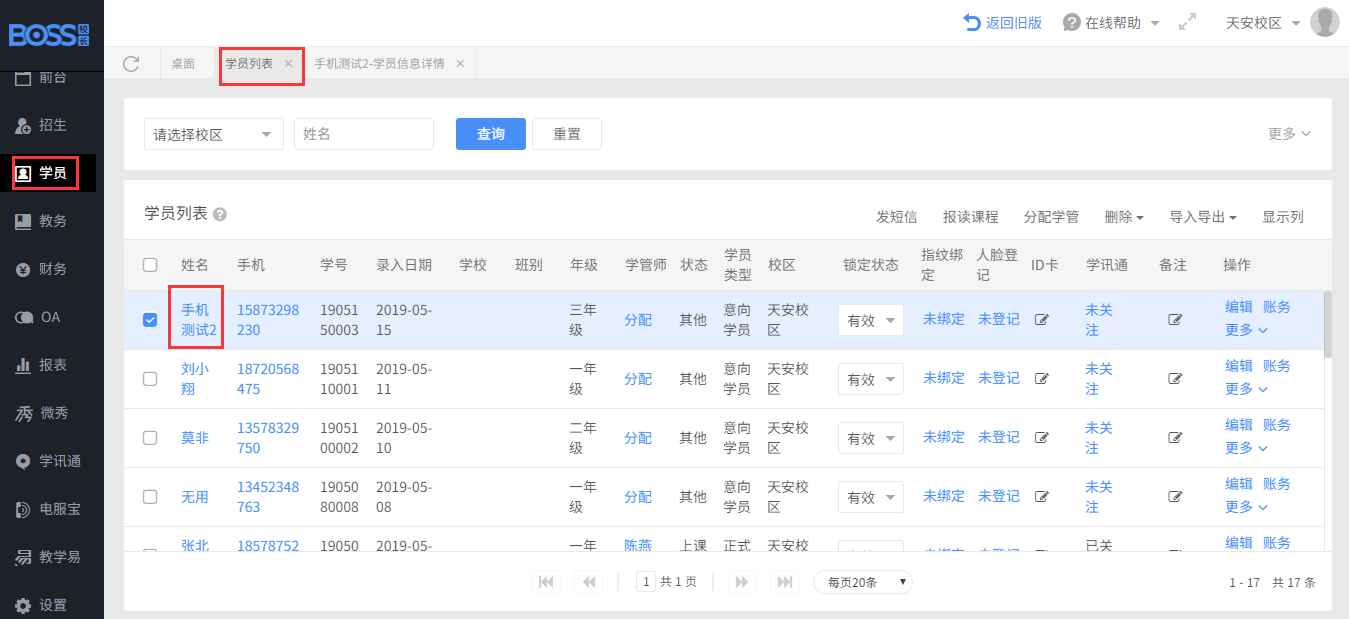1349x619 pixels.
Task: Switch to 手机测试2-学员信息详情 tab
Action: (x=380, y=63)
